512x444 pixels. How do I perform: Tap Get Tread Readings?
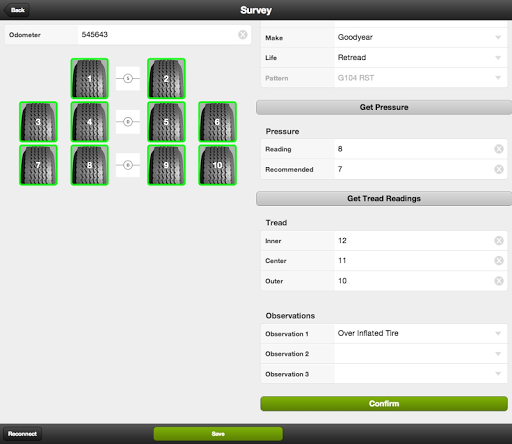tap(384, 199)
